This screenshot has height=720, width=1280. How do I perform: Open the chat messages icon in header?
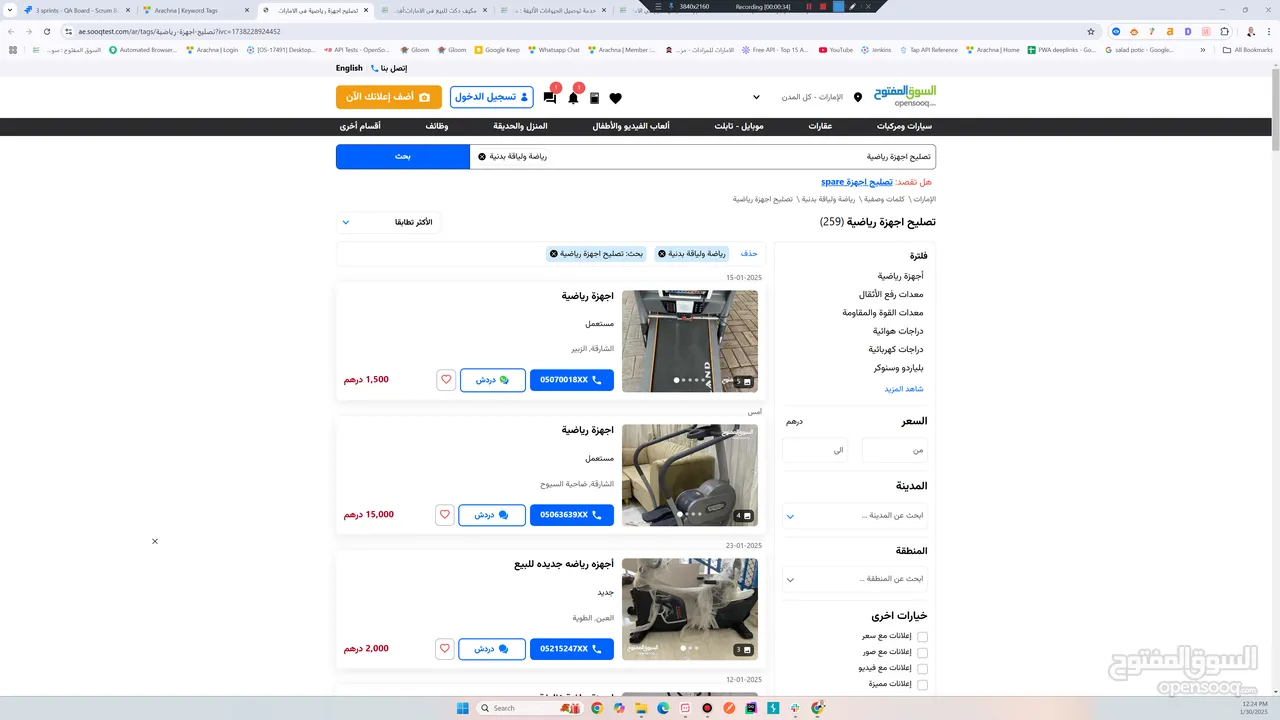point(550,98)
